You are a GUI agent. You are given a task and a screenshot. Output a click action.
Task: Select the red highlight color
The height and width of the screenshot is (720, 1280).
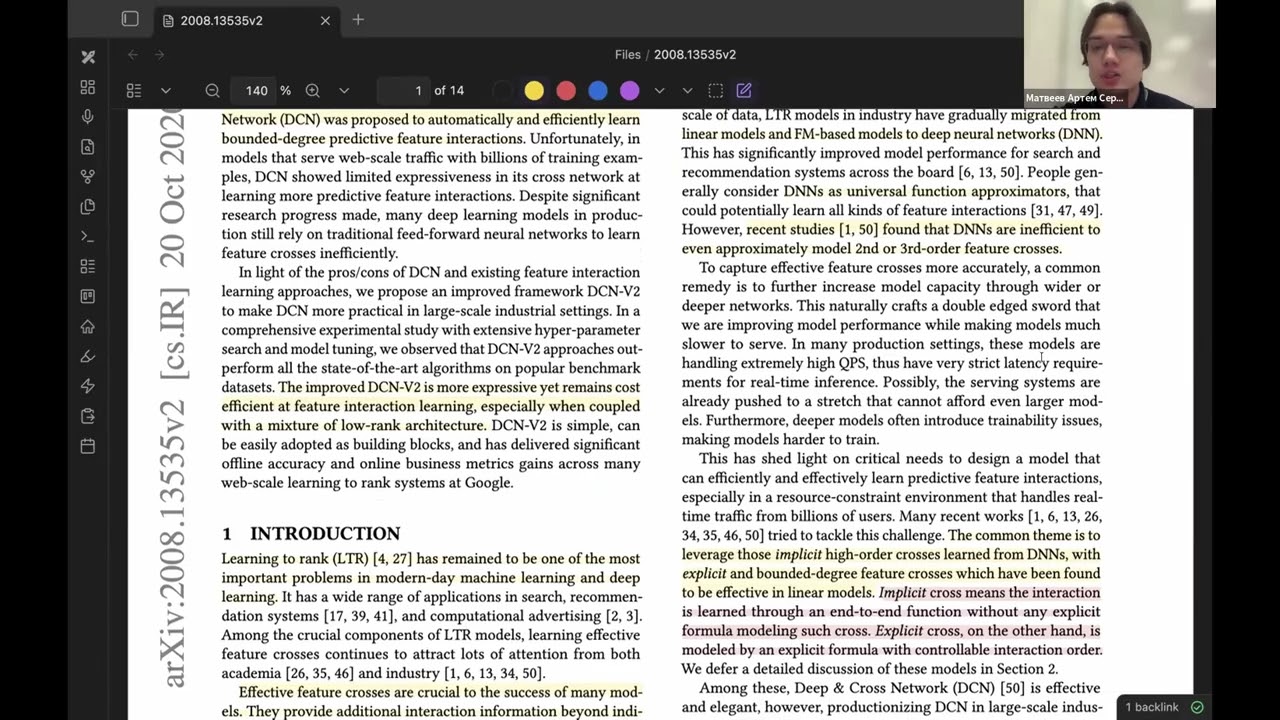566,91
